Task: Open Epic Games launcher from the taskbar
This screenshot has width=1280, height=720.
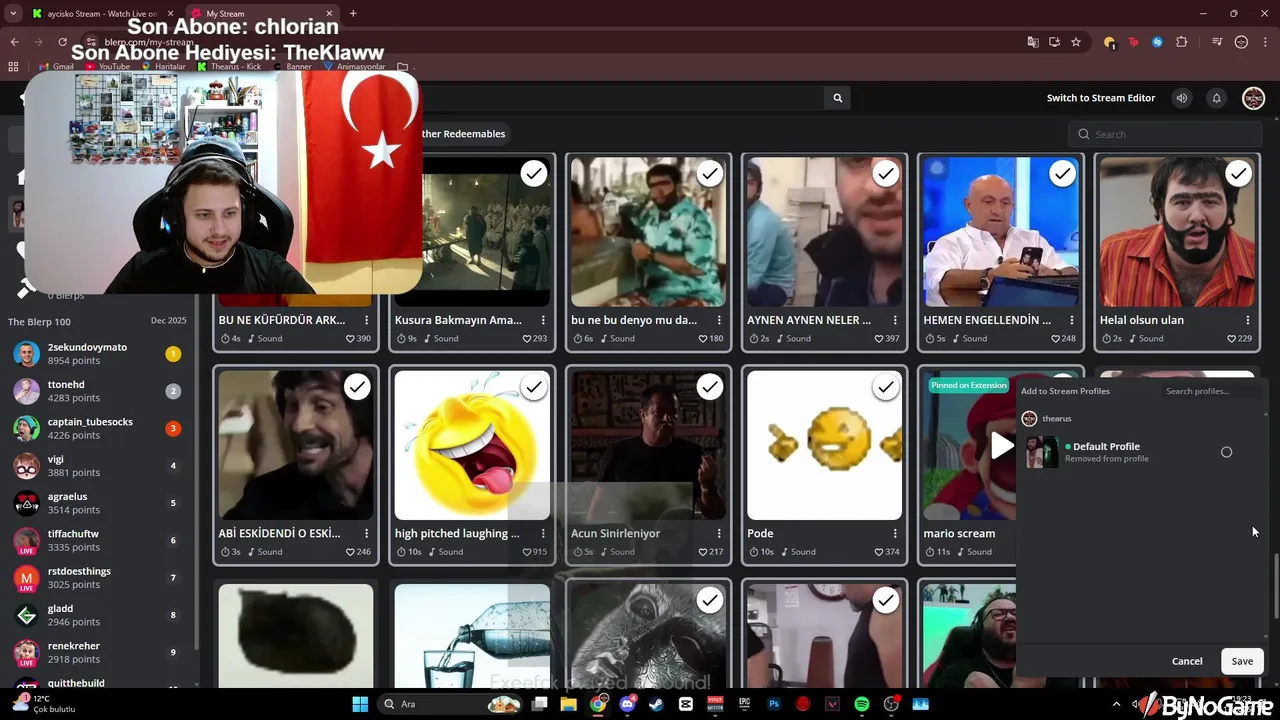Action: point(744,704)
